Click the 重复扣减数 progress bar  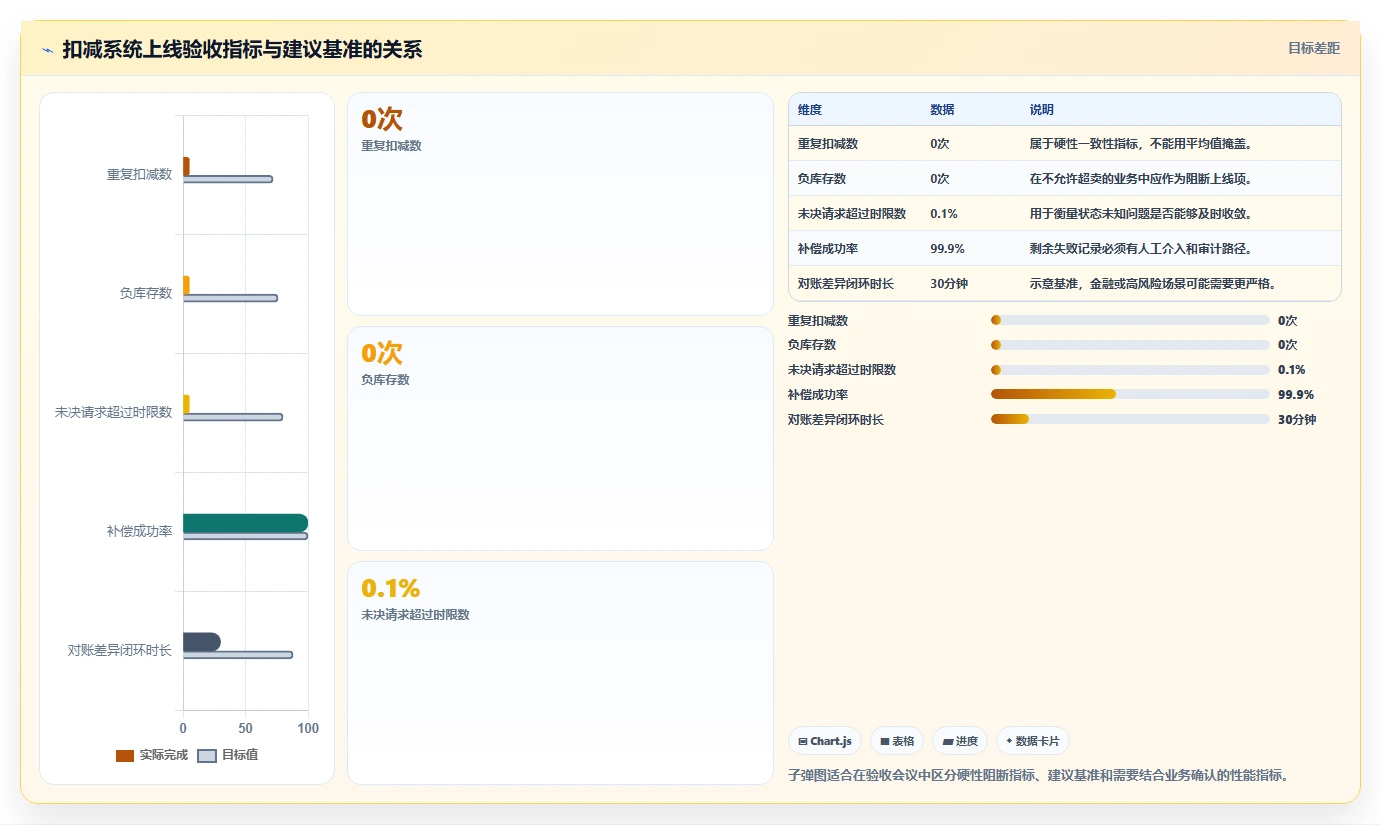click(x=1130, y=320)
